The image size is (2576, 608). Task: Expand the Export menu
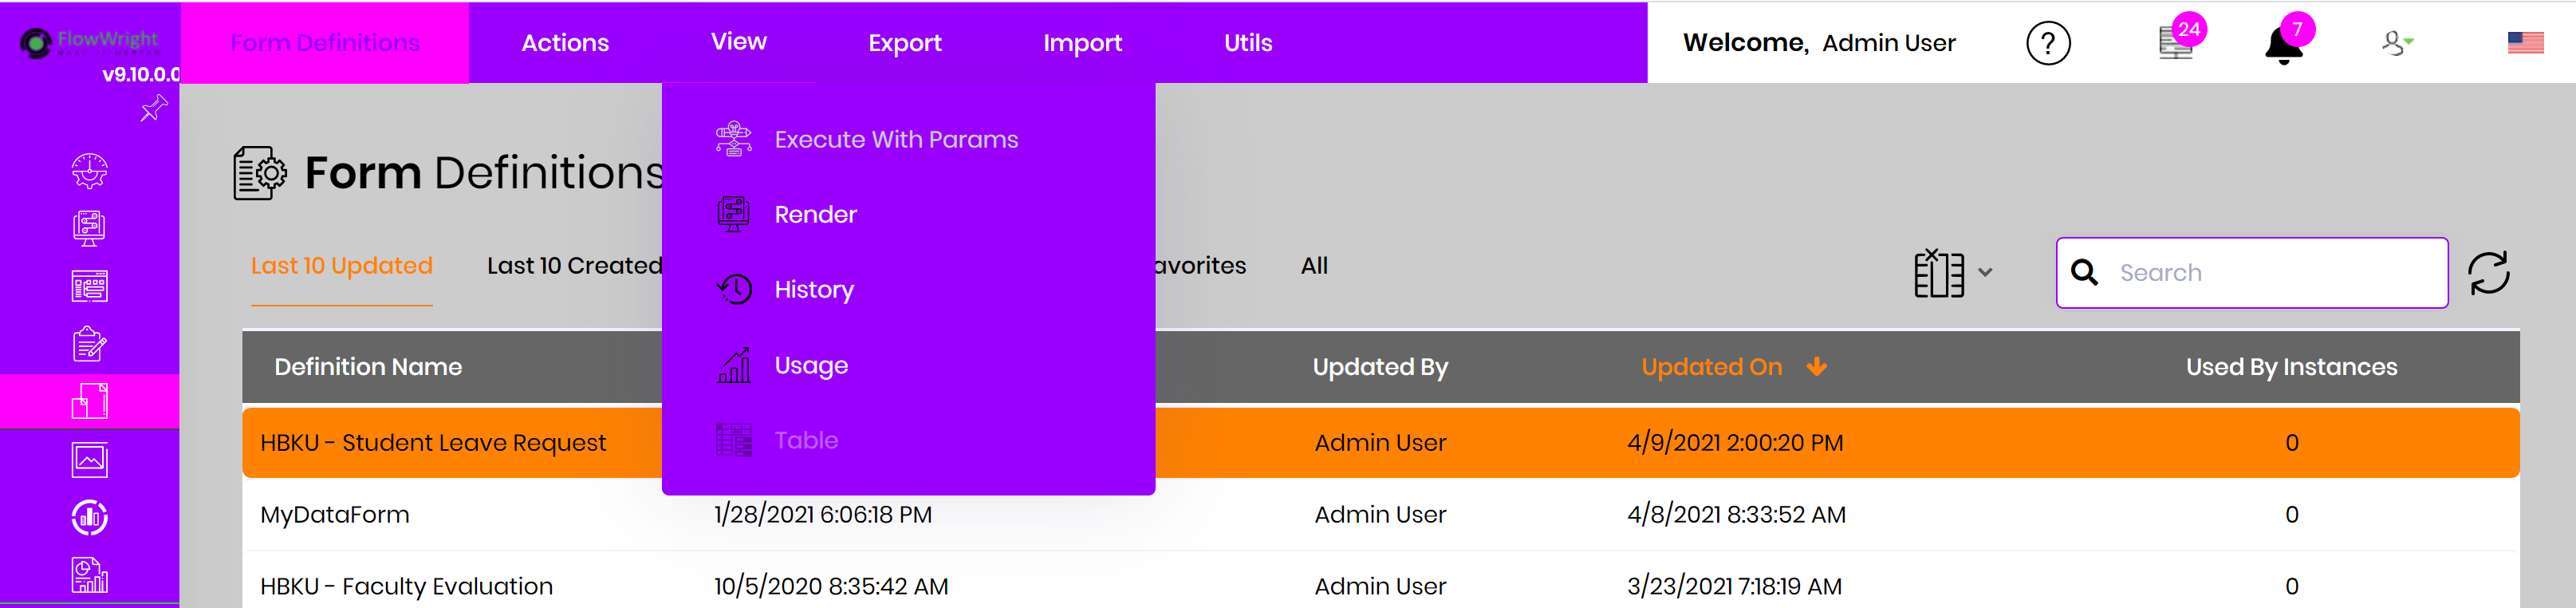click(x=904, y=42)
